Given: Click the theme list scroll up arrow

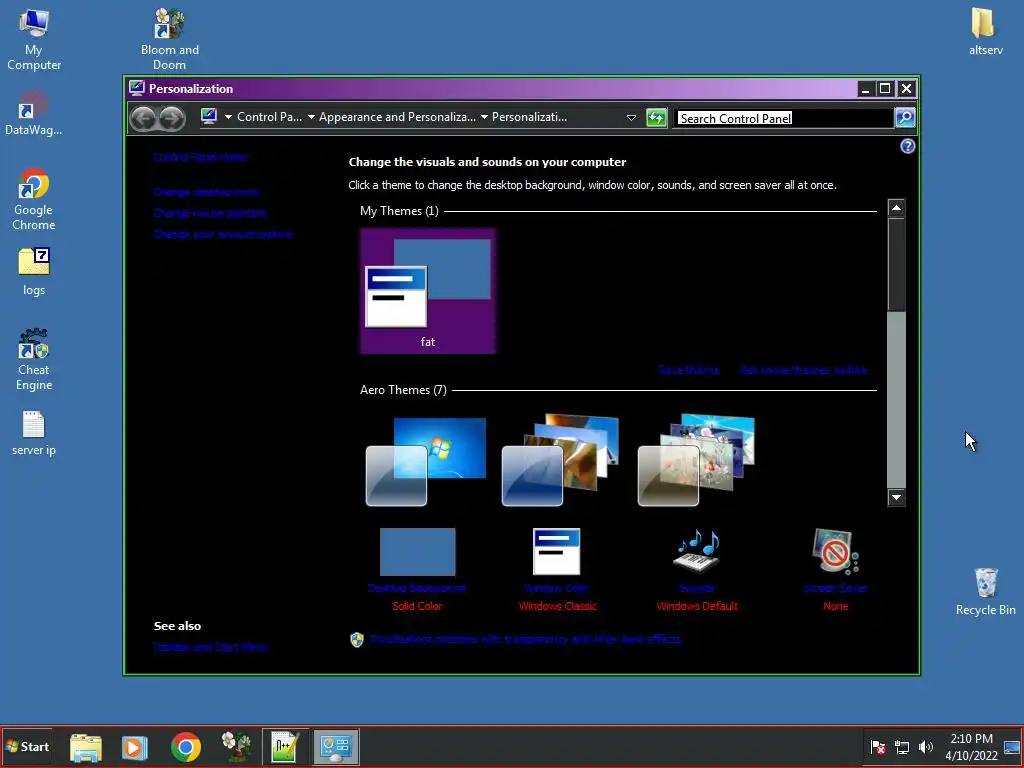Looking at the screenshot, I should tap(896, 208).
